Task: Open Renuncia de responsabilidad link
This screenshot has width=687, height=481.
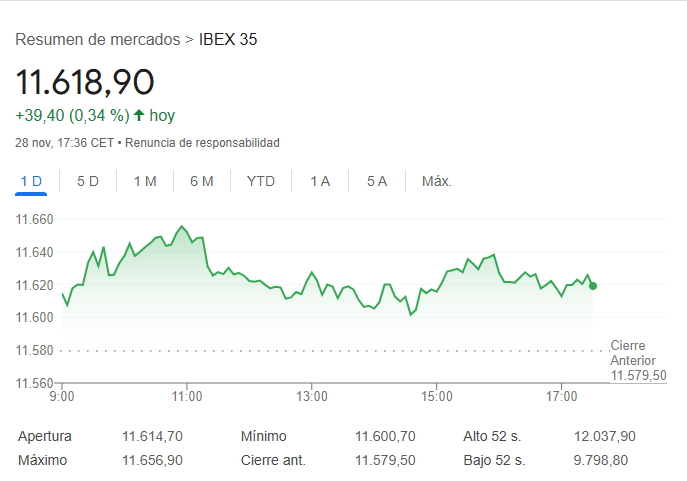Action: coord(202,143)
